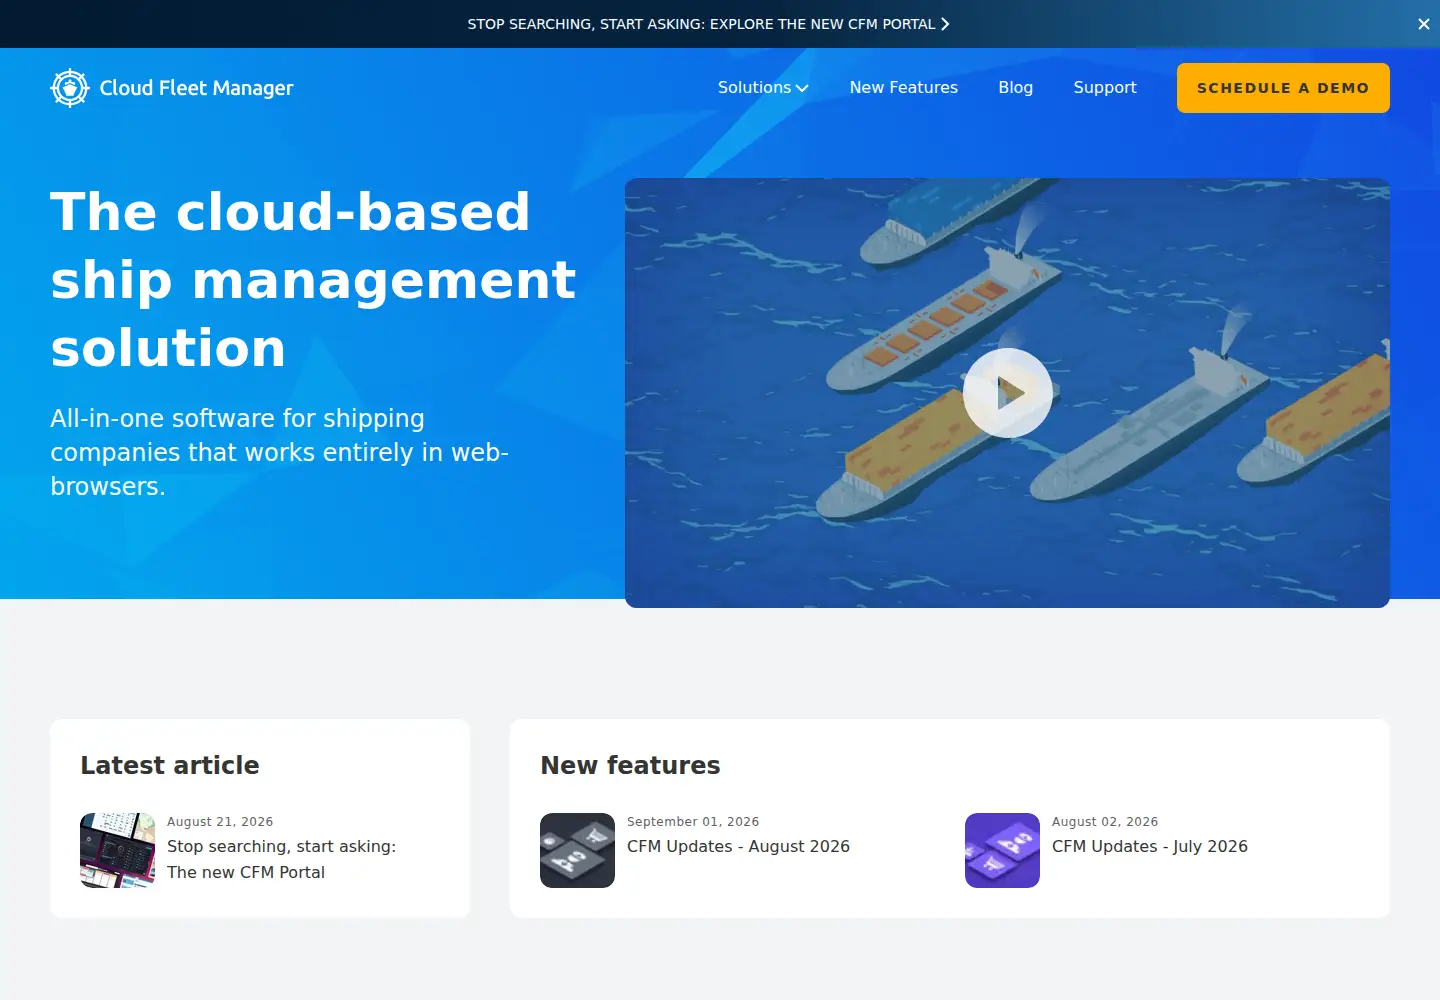Read 'Stop searching, start asking' article

(281, 859)
